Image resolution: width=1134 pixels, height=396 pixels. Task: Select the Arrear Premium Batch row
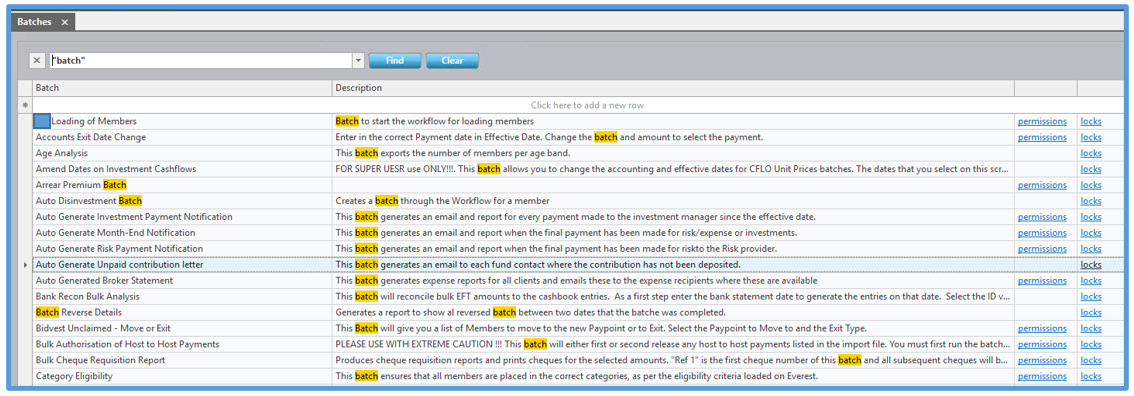pyautogui.click(x=182, y=185)
